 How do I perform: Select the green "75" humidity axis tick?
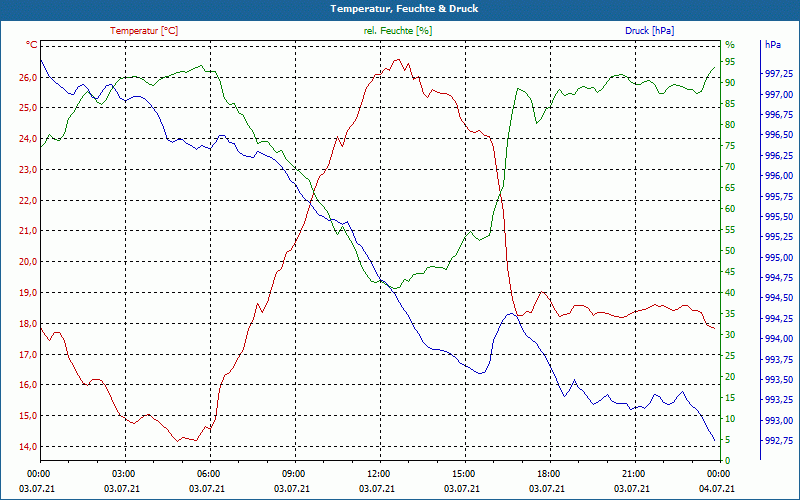click(x=730, y=146)
